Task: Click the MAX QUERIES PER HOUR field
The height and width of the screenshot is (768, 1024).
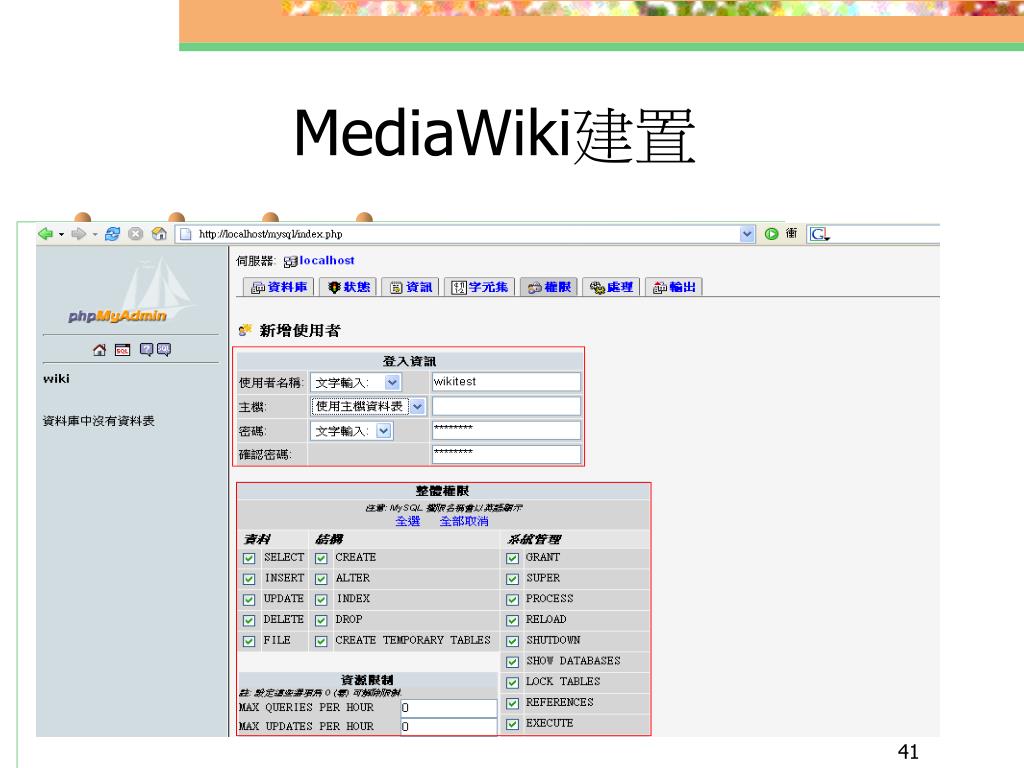Action: click(x=449, y=708)
